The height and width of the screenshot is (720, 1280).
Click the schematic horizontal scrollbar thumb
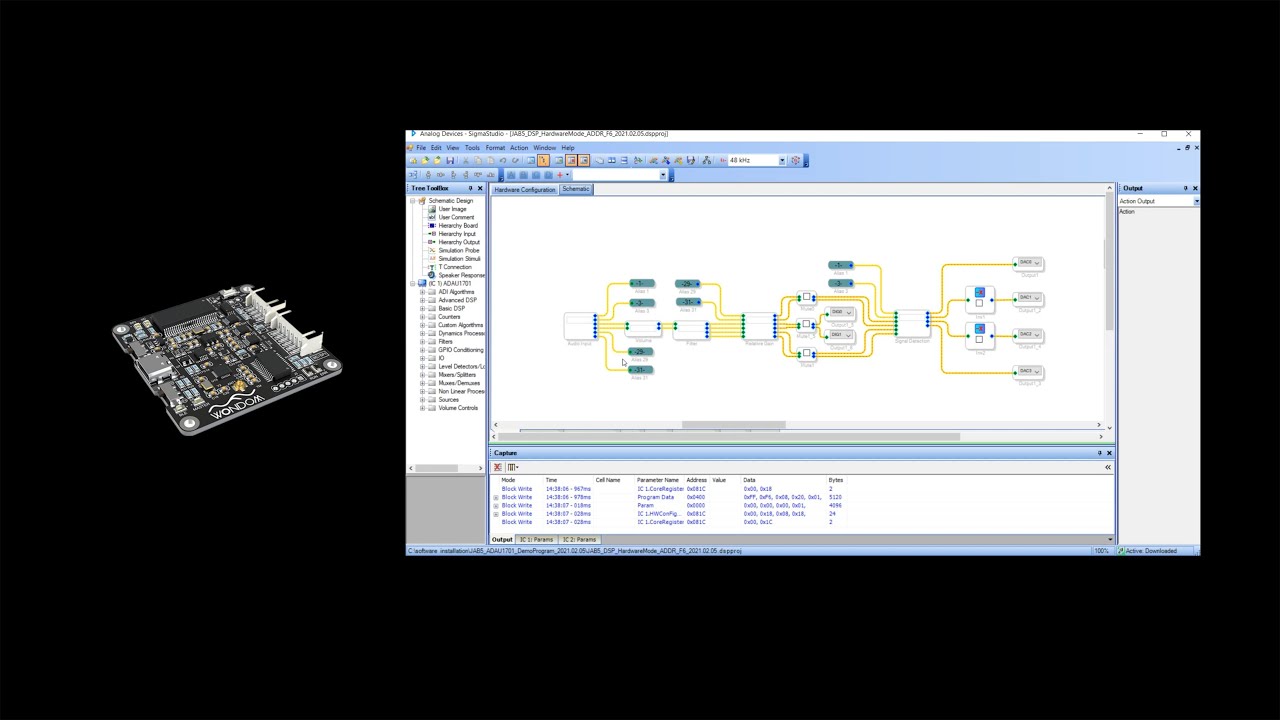(x=733, y=425)
